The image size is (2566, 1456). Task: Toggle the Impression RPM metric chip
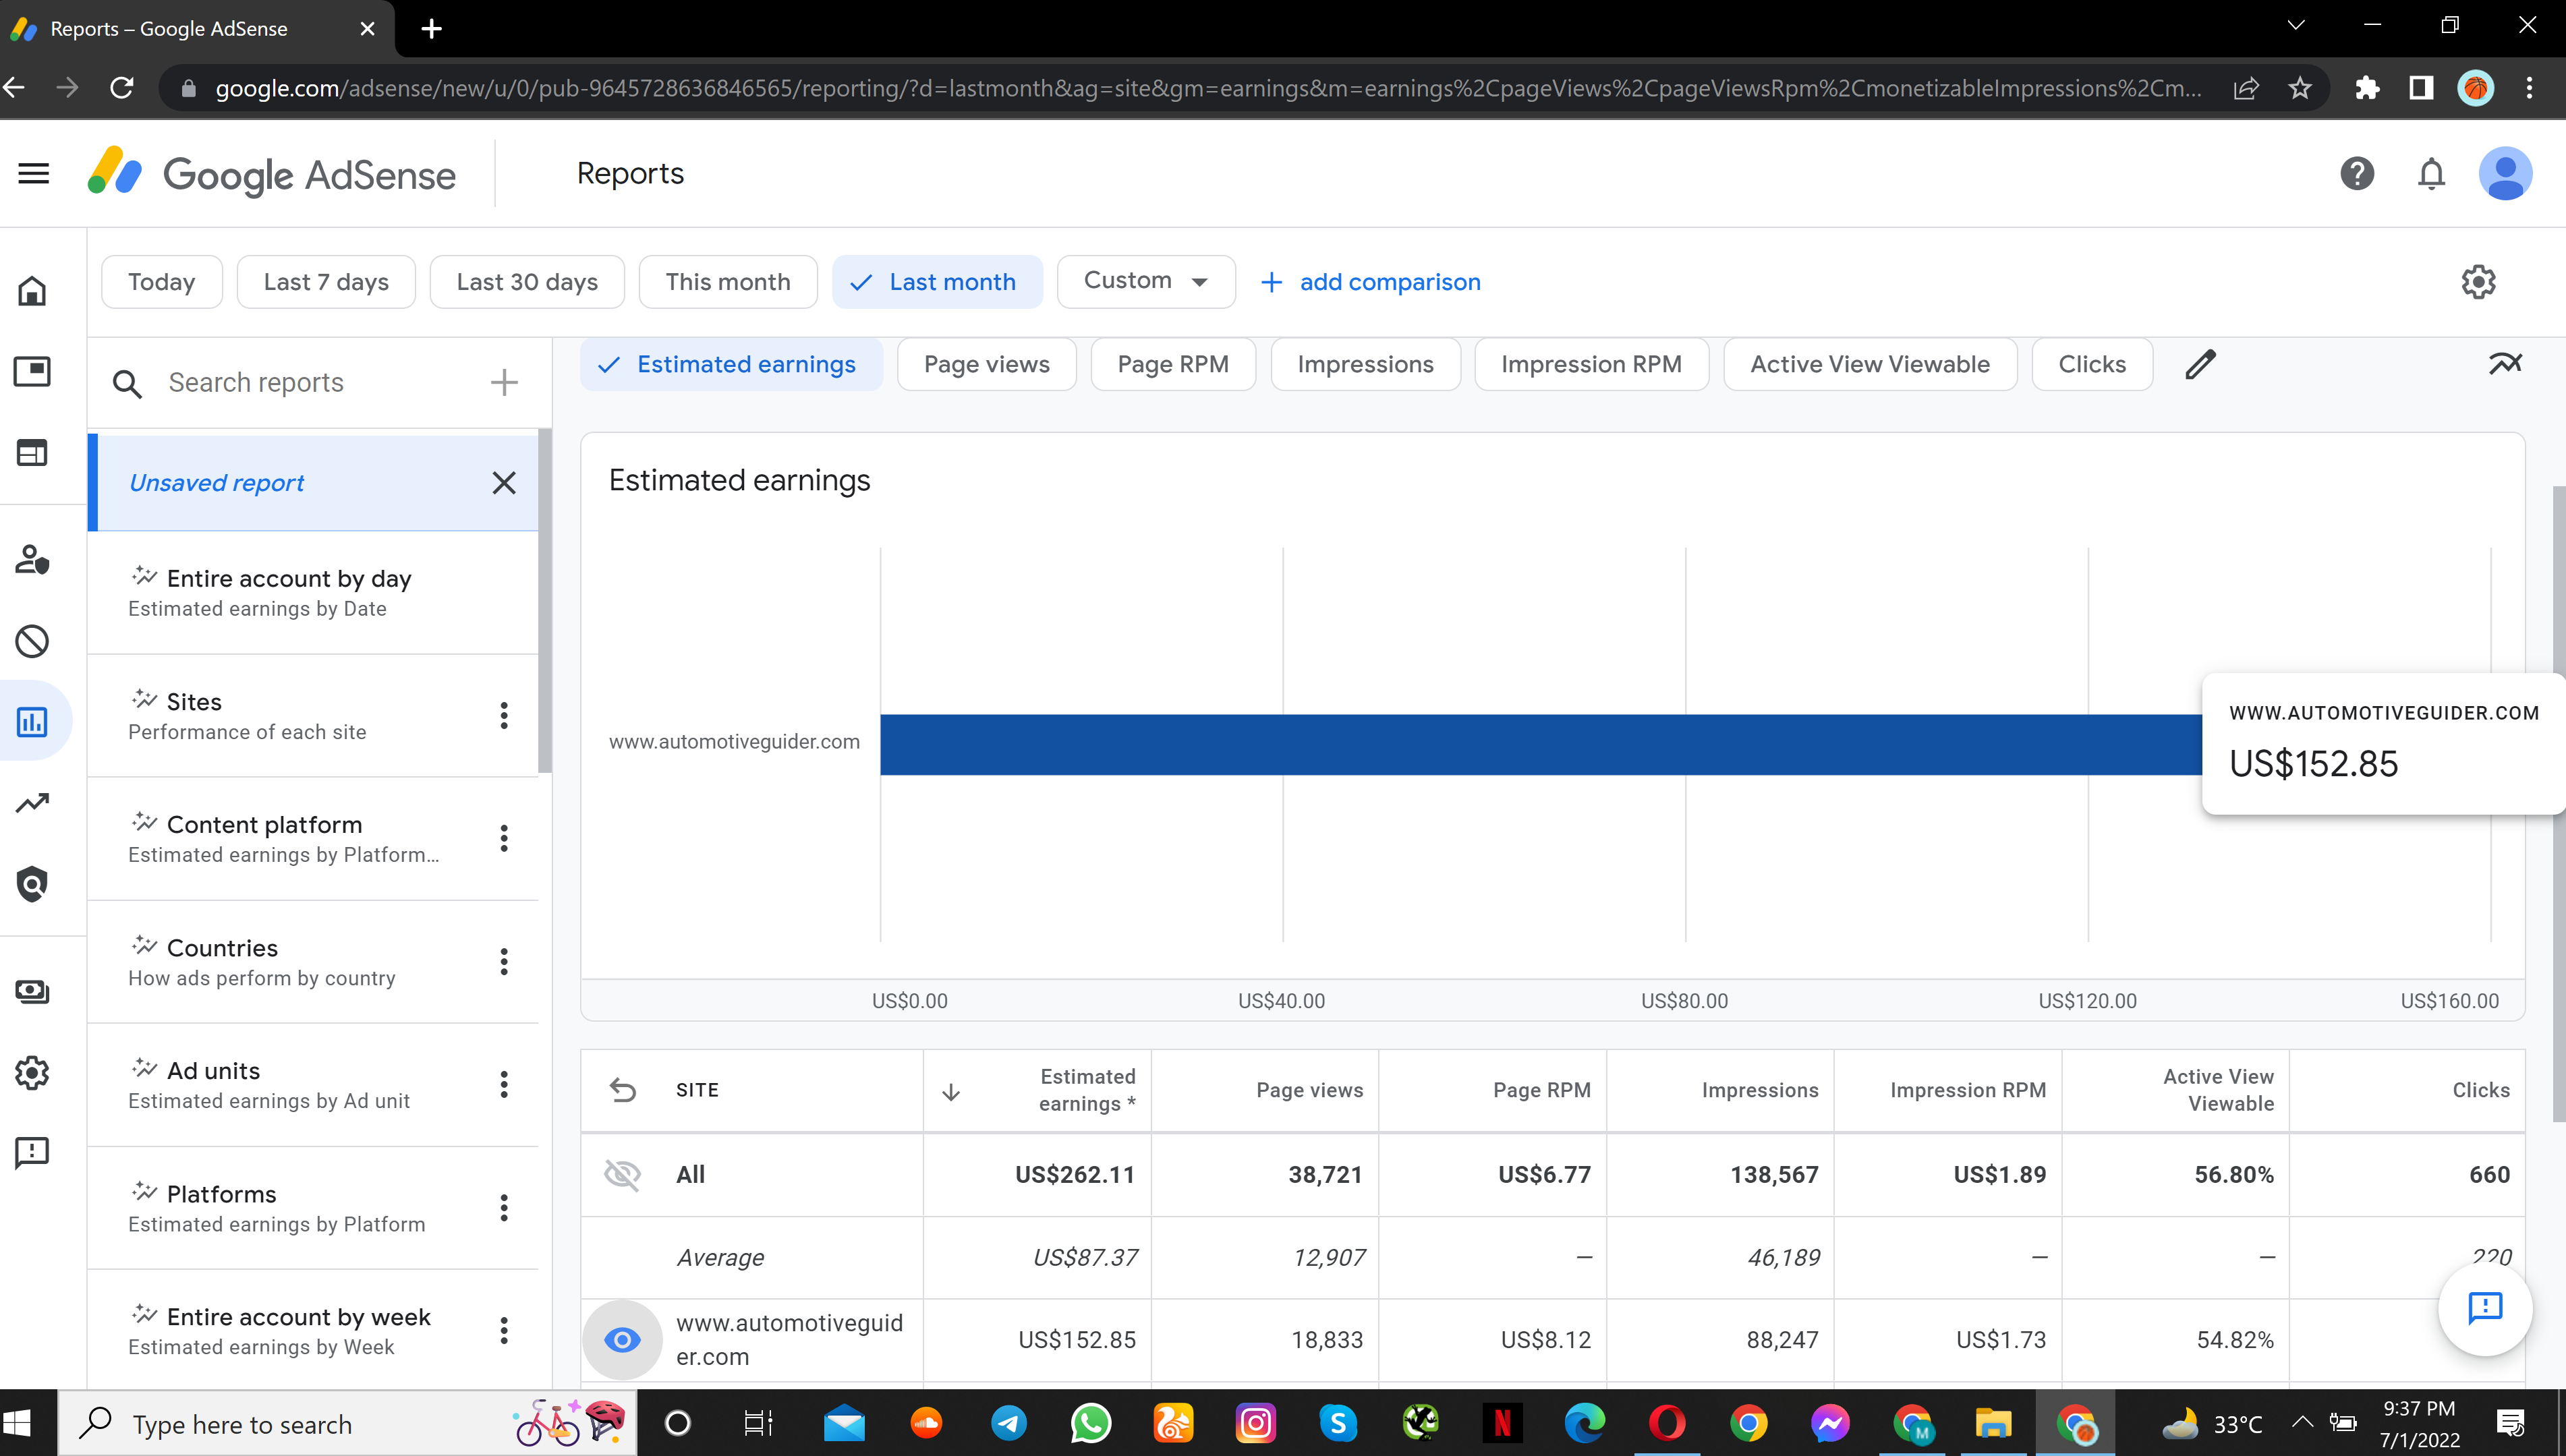point(1591,364)
